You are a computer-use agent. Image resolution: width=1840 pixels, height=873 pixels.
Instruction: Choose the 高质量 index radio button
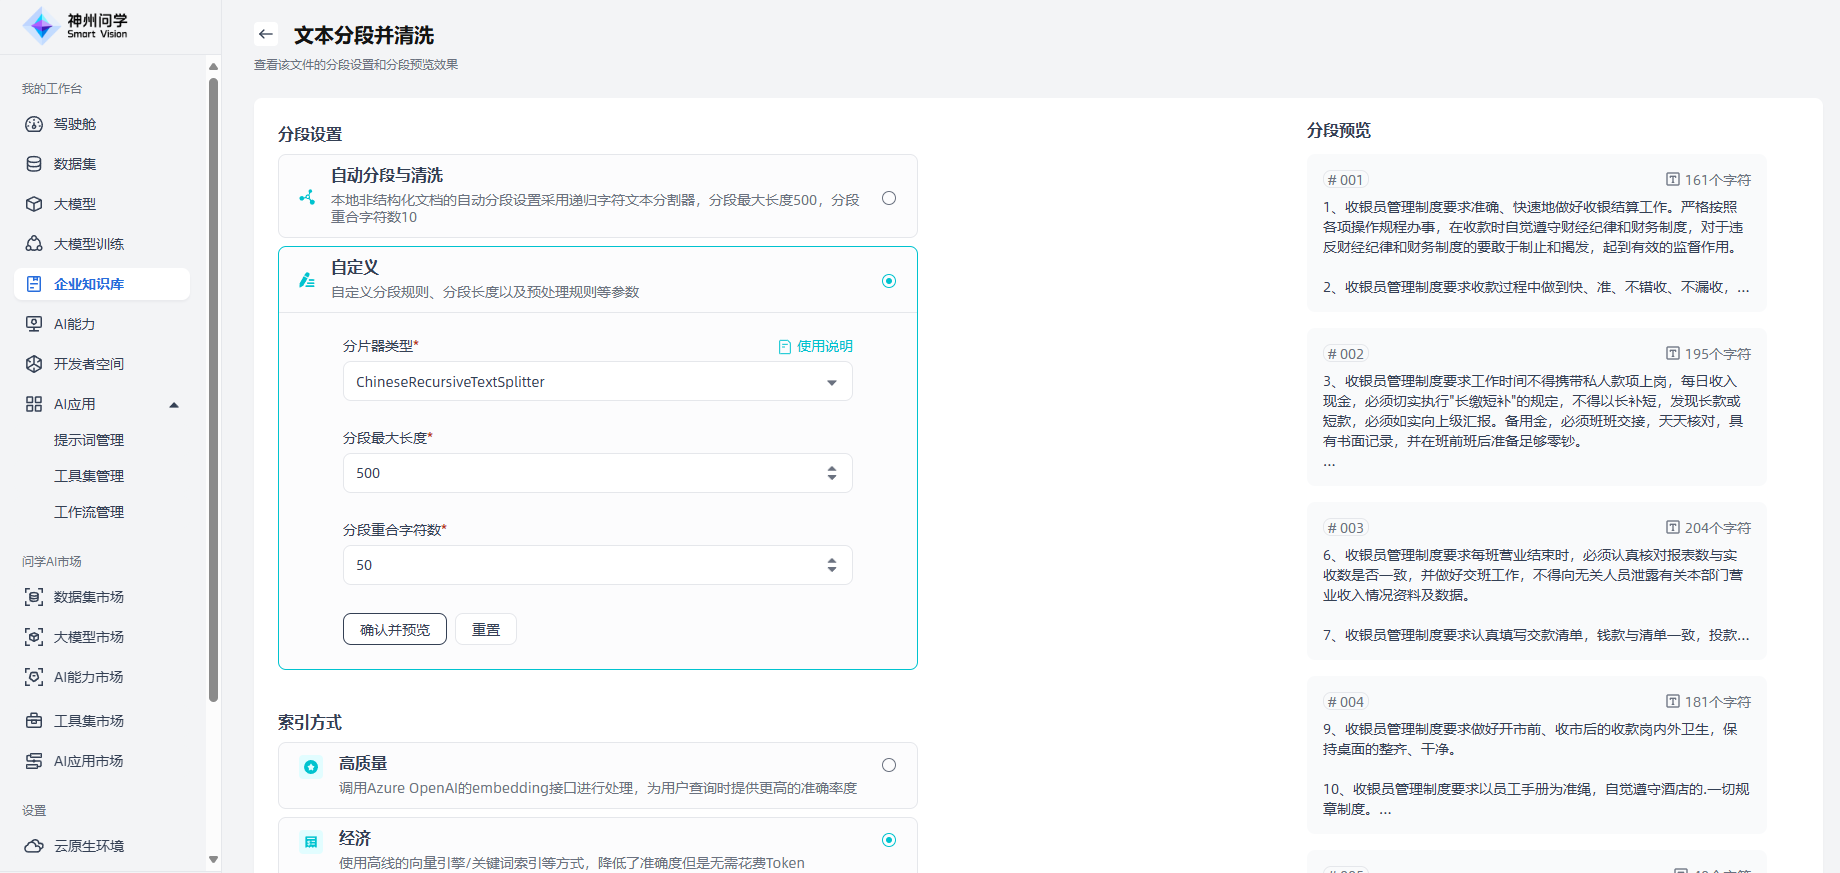click(x=889, y=765)
